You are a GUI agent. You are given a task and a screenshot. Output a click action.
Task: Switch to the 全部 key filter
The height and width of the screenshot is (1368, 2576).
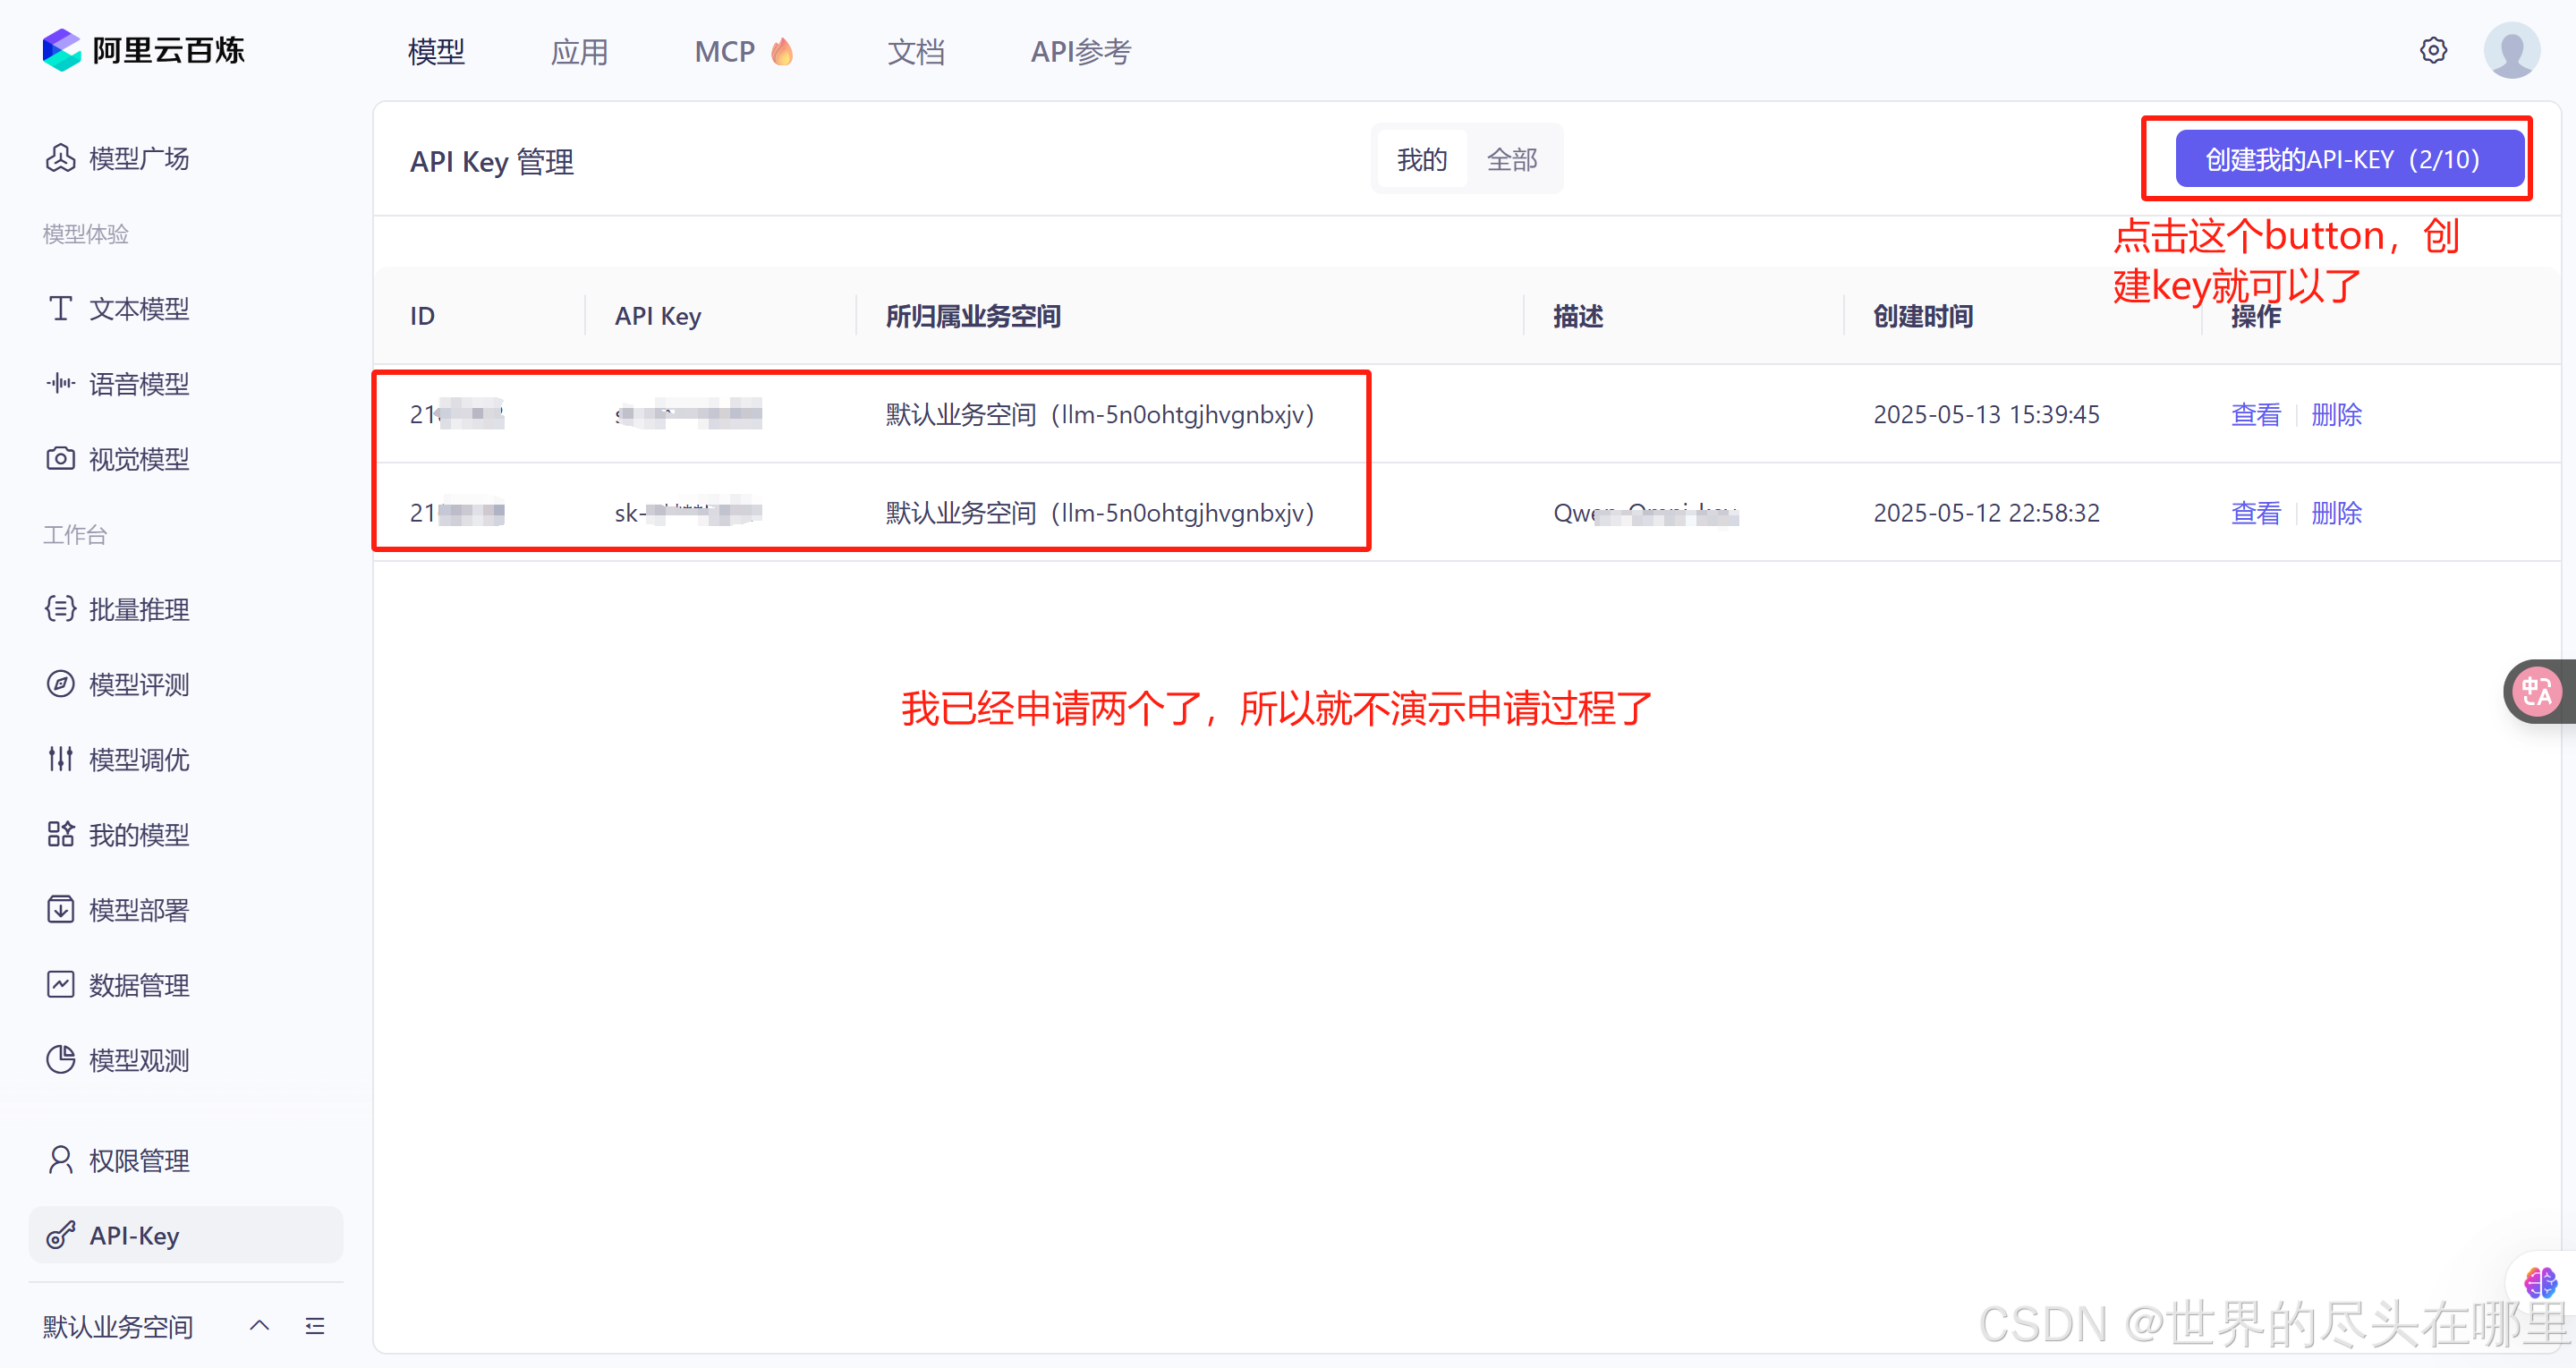coord(1511,159)
